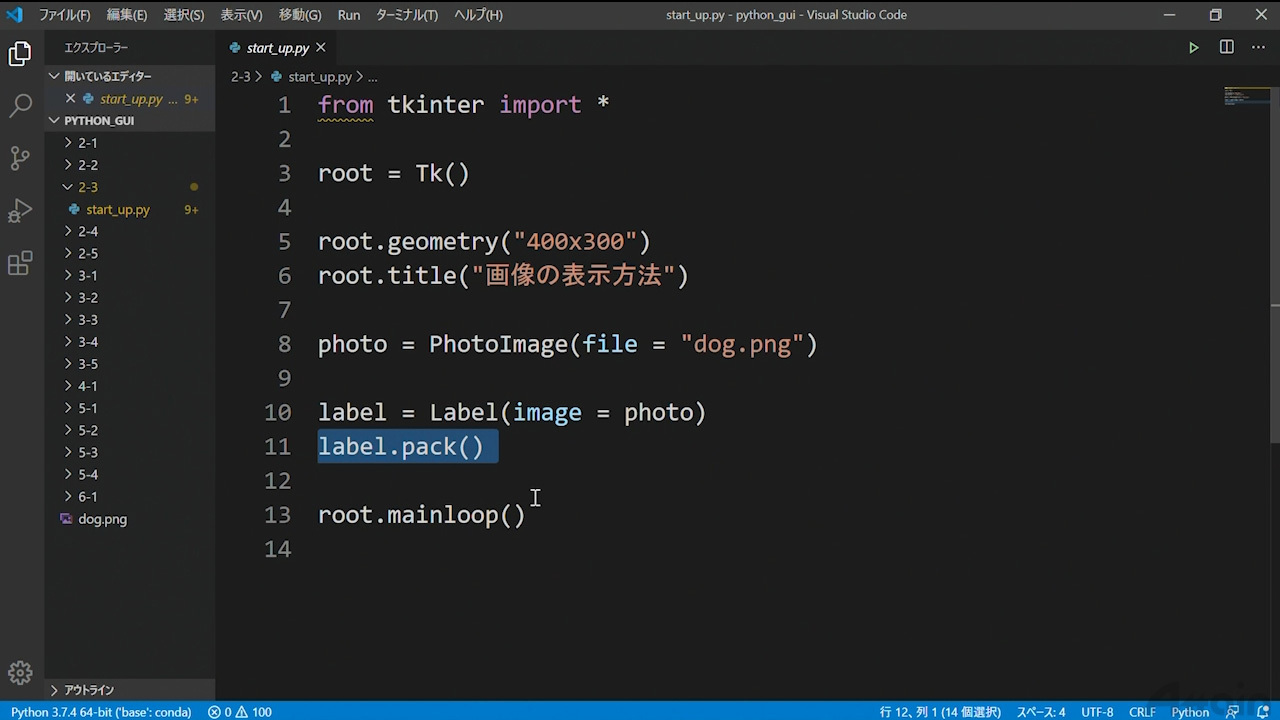The height and width of the screenshot is (720, 1280).
Task: Open the Search view icon
Action: [20, 106]
